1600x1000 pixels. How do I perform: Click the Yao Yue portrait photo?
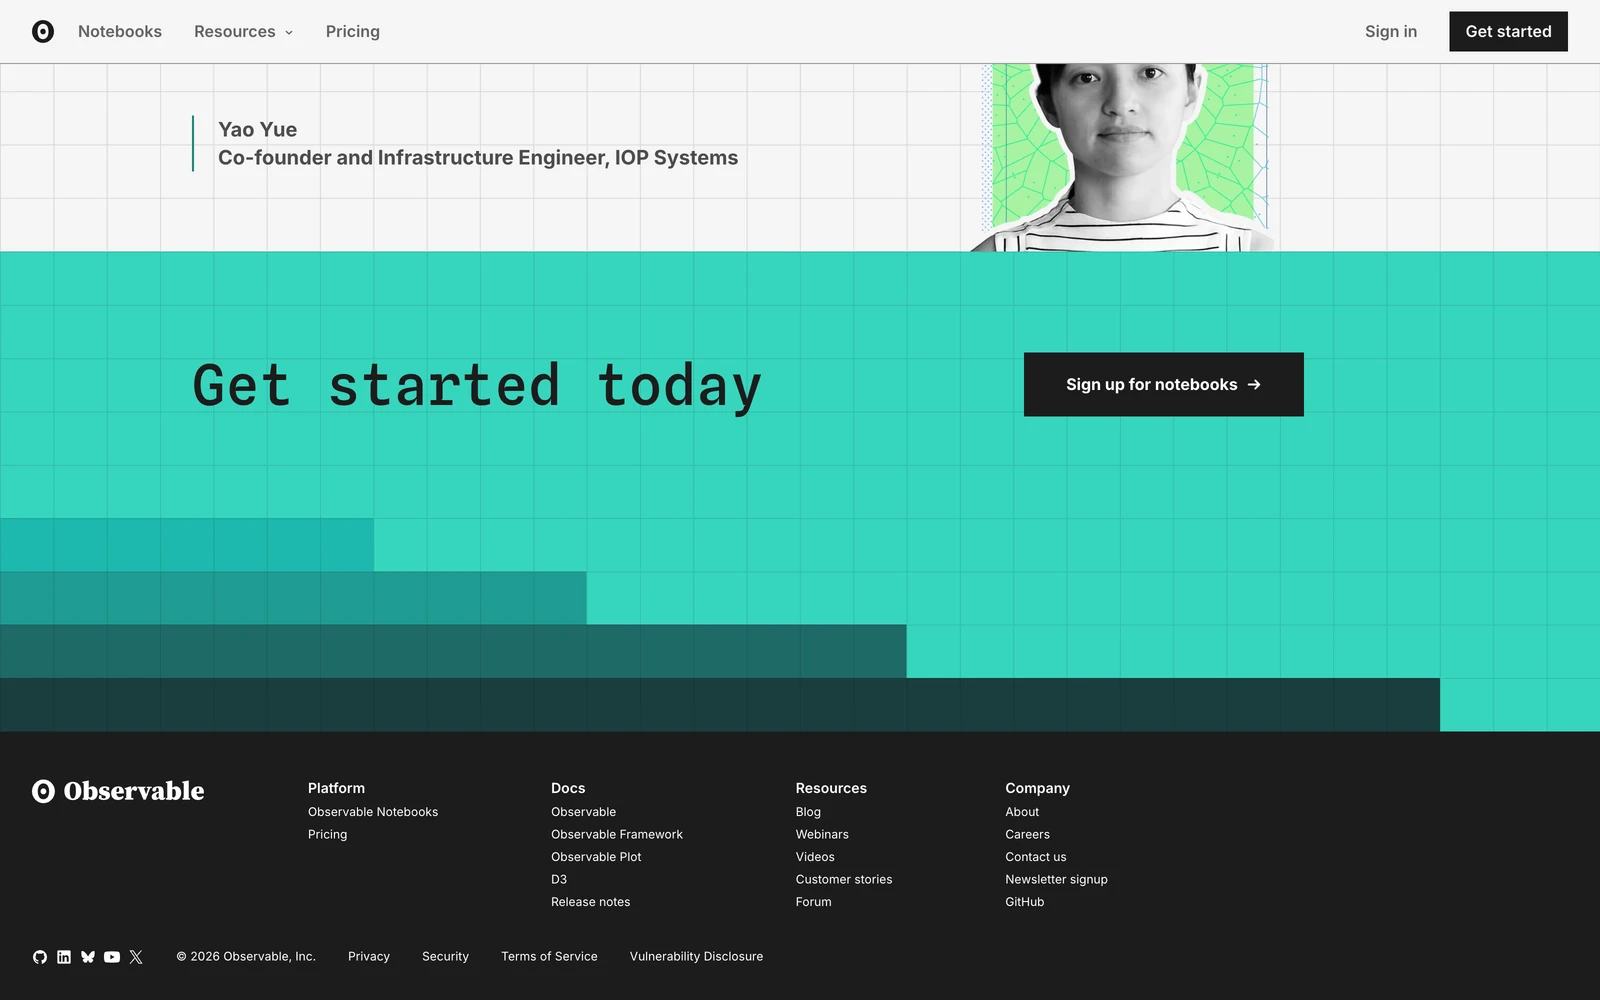pos(1123,157)
